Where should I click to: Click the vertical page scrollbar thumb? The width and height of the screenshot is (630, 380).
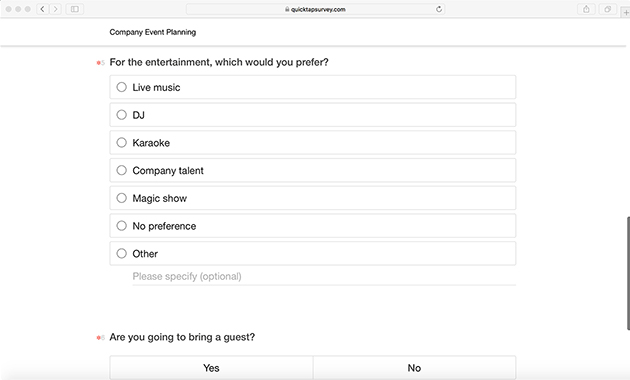click(x=628, y=273)
